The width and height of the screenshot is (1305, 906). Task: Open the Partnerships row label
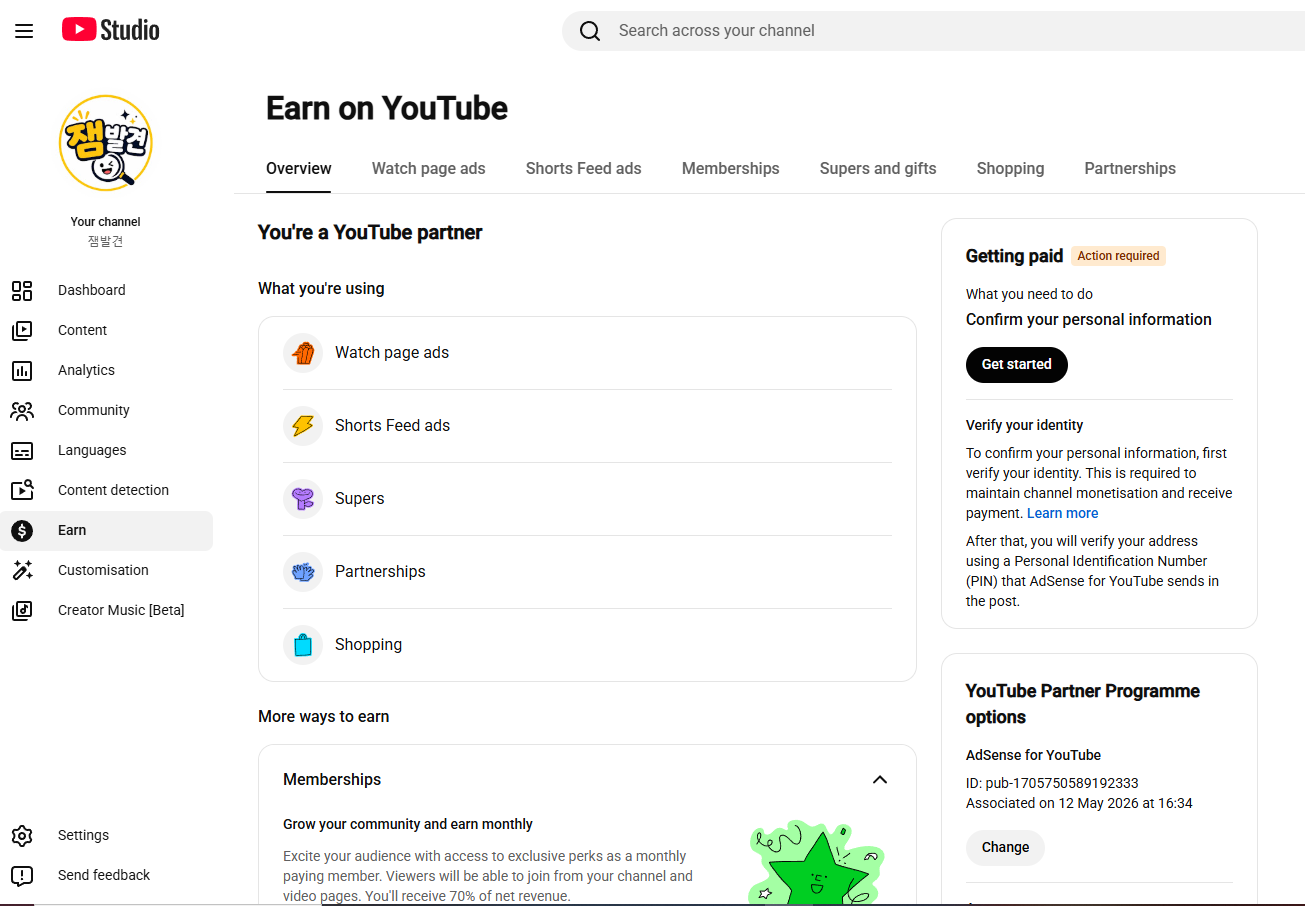coord(380,572)
